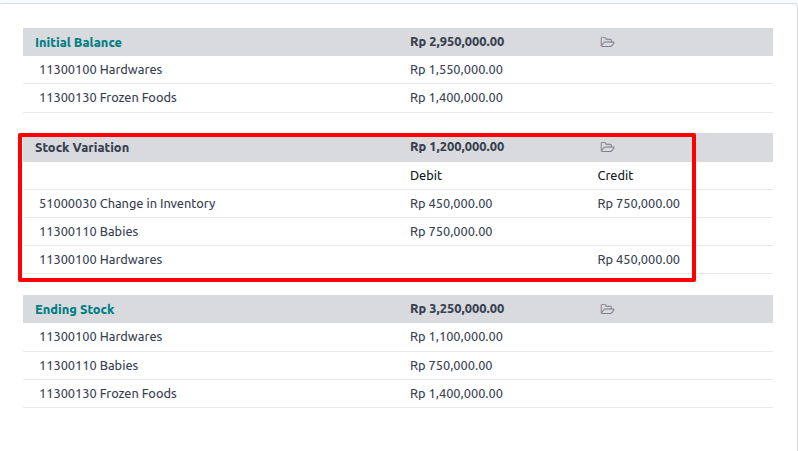Open the Ending Stock link

tap(75, 309)
